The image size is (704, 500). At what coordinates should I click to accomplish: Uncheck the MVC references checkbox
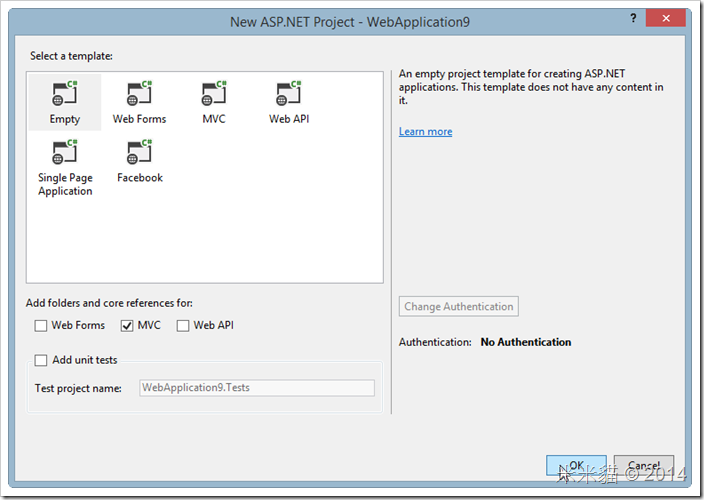(127, 325)
